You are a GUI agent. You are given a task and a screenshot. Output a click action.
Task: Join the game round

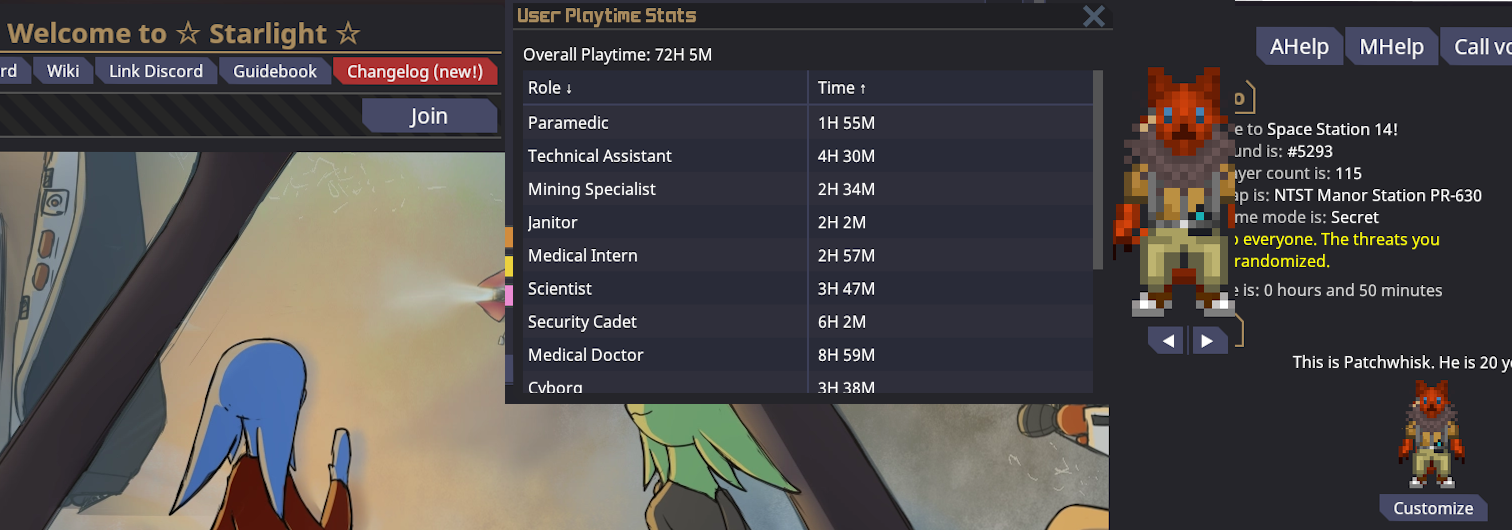click(429, 116)
